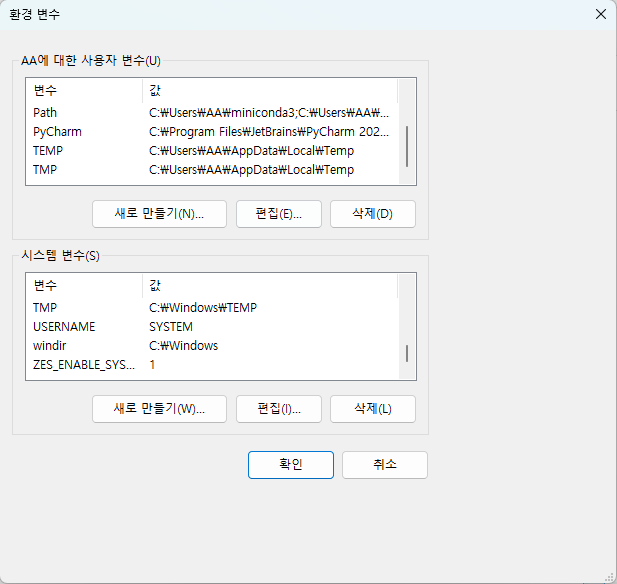Click 새로 만들기(N)... button for user variables
The width and height of the screenshot is (617, 584).
[x=159, y=214]
